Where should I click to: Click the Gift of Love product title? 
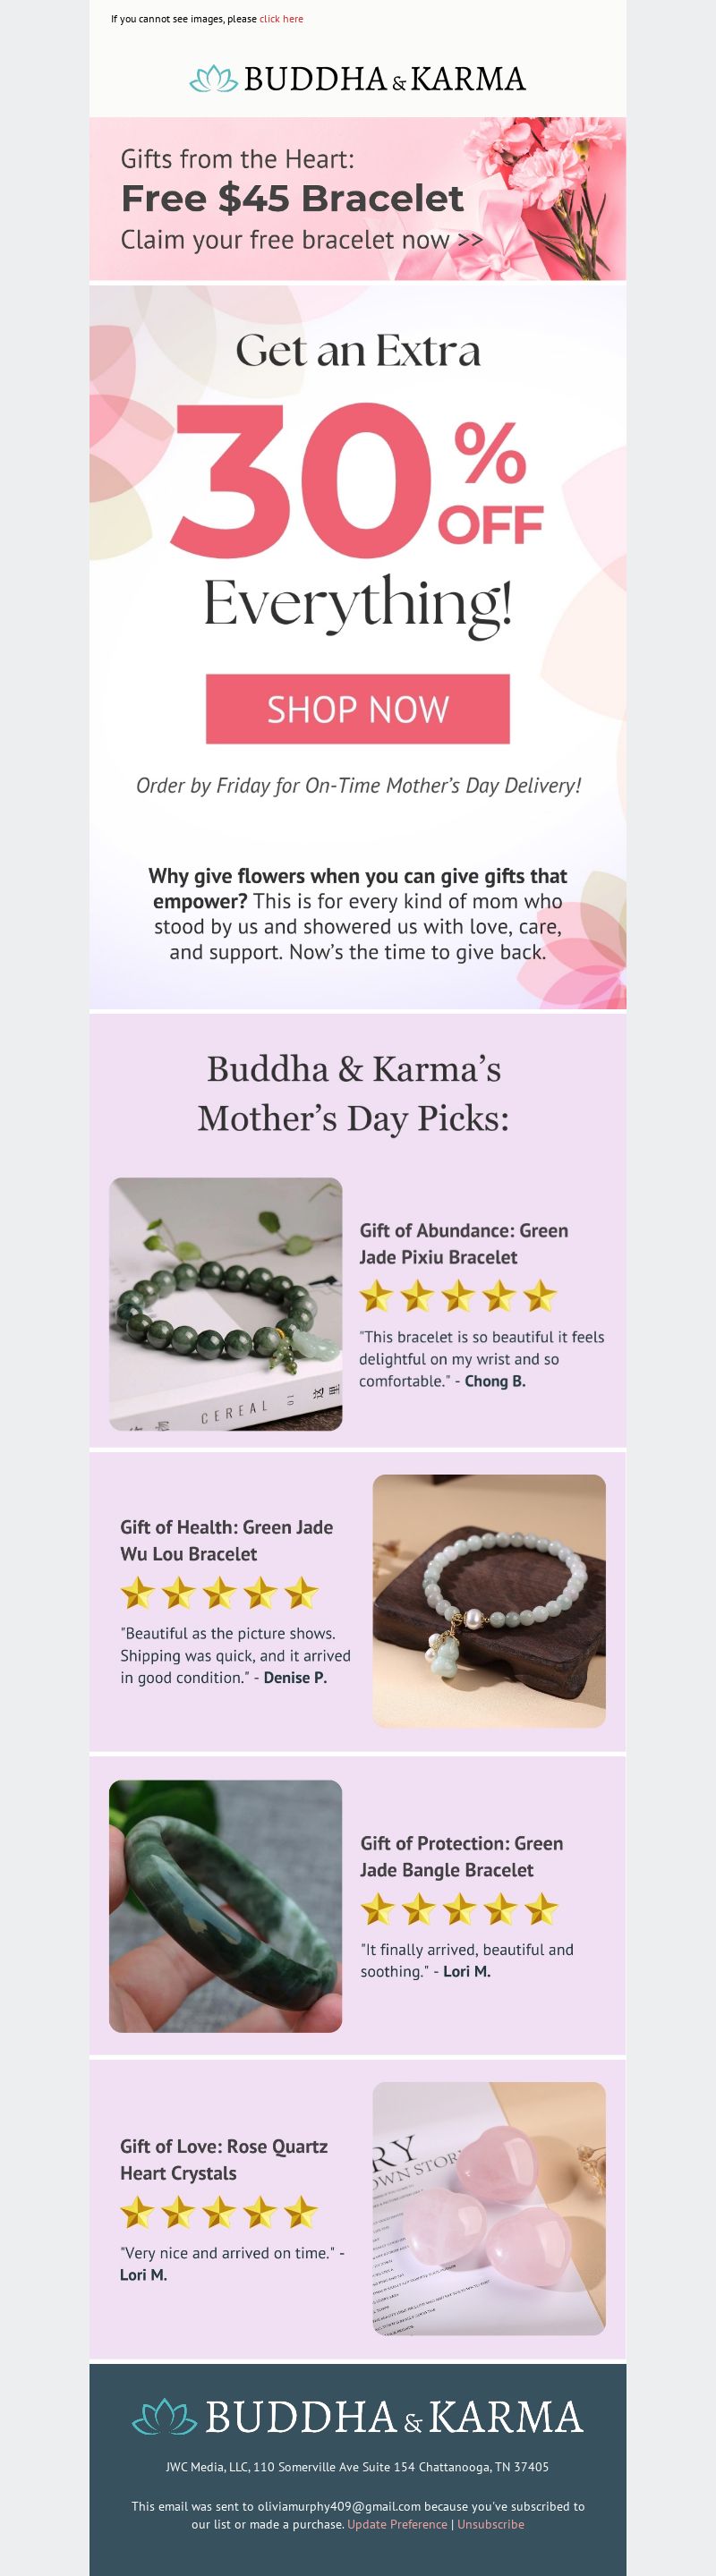[224, 2159]
